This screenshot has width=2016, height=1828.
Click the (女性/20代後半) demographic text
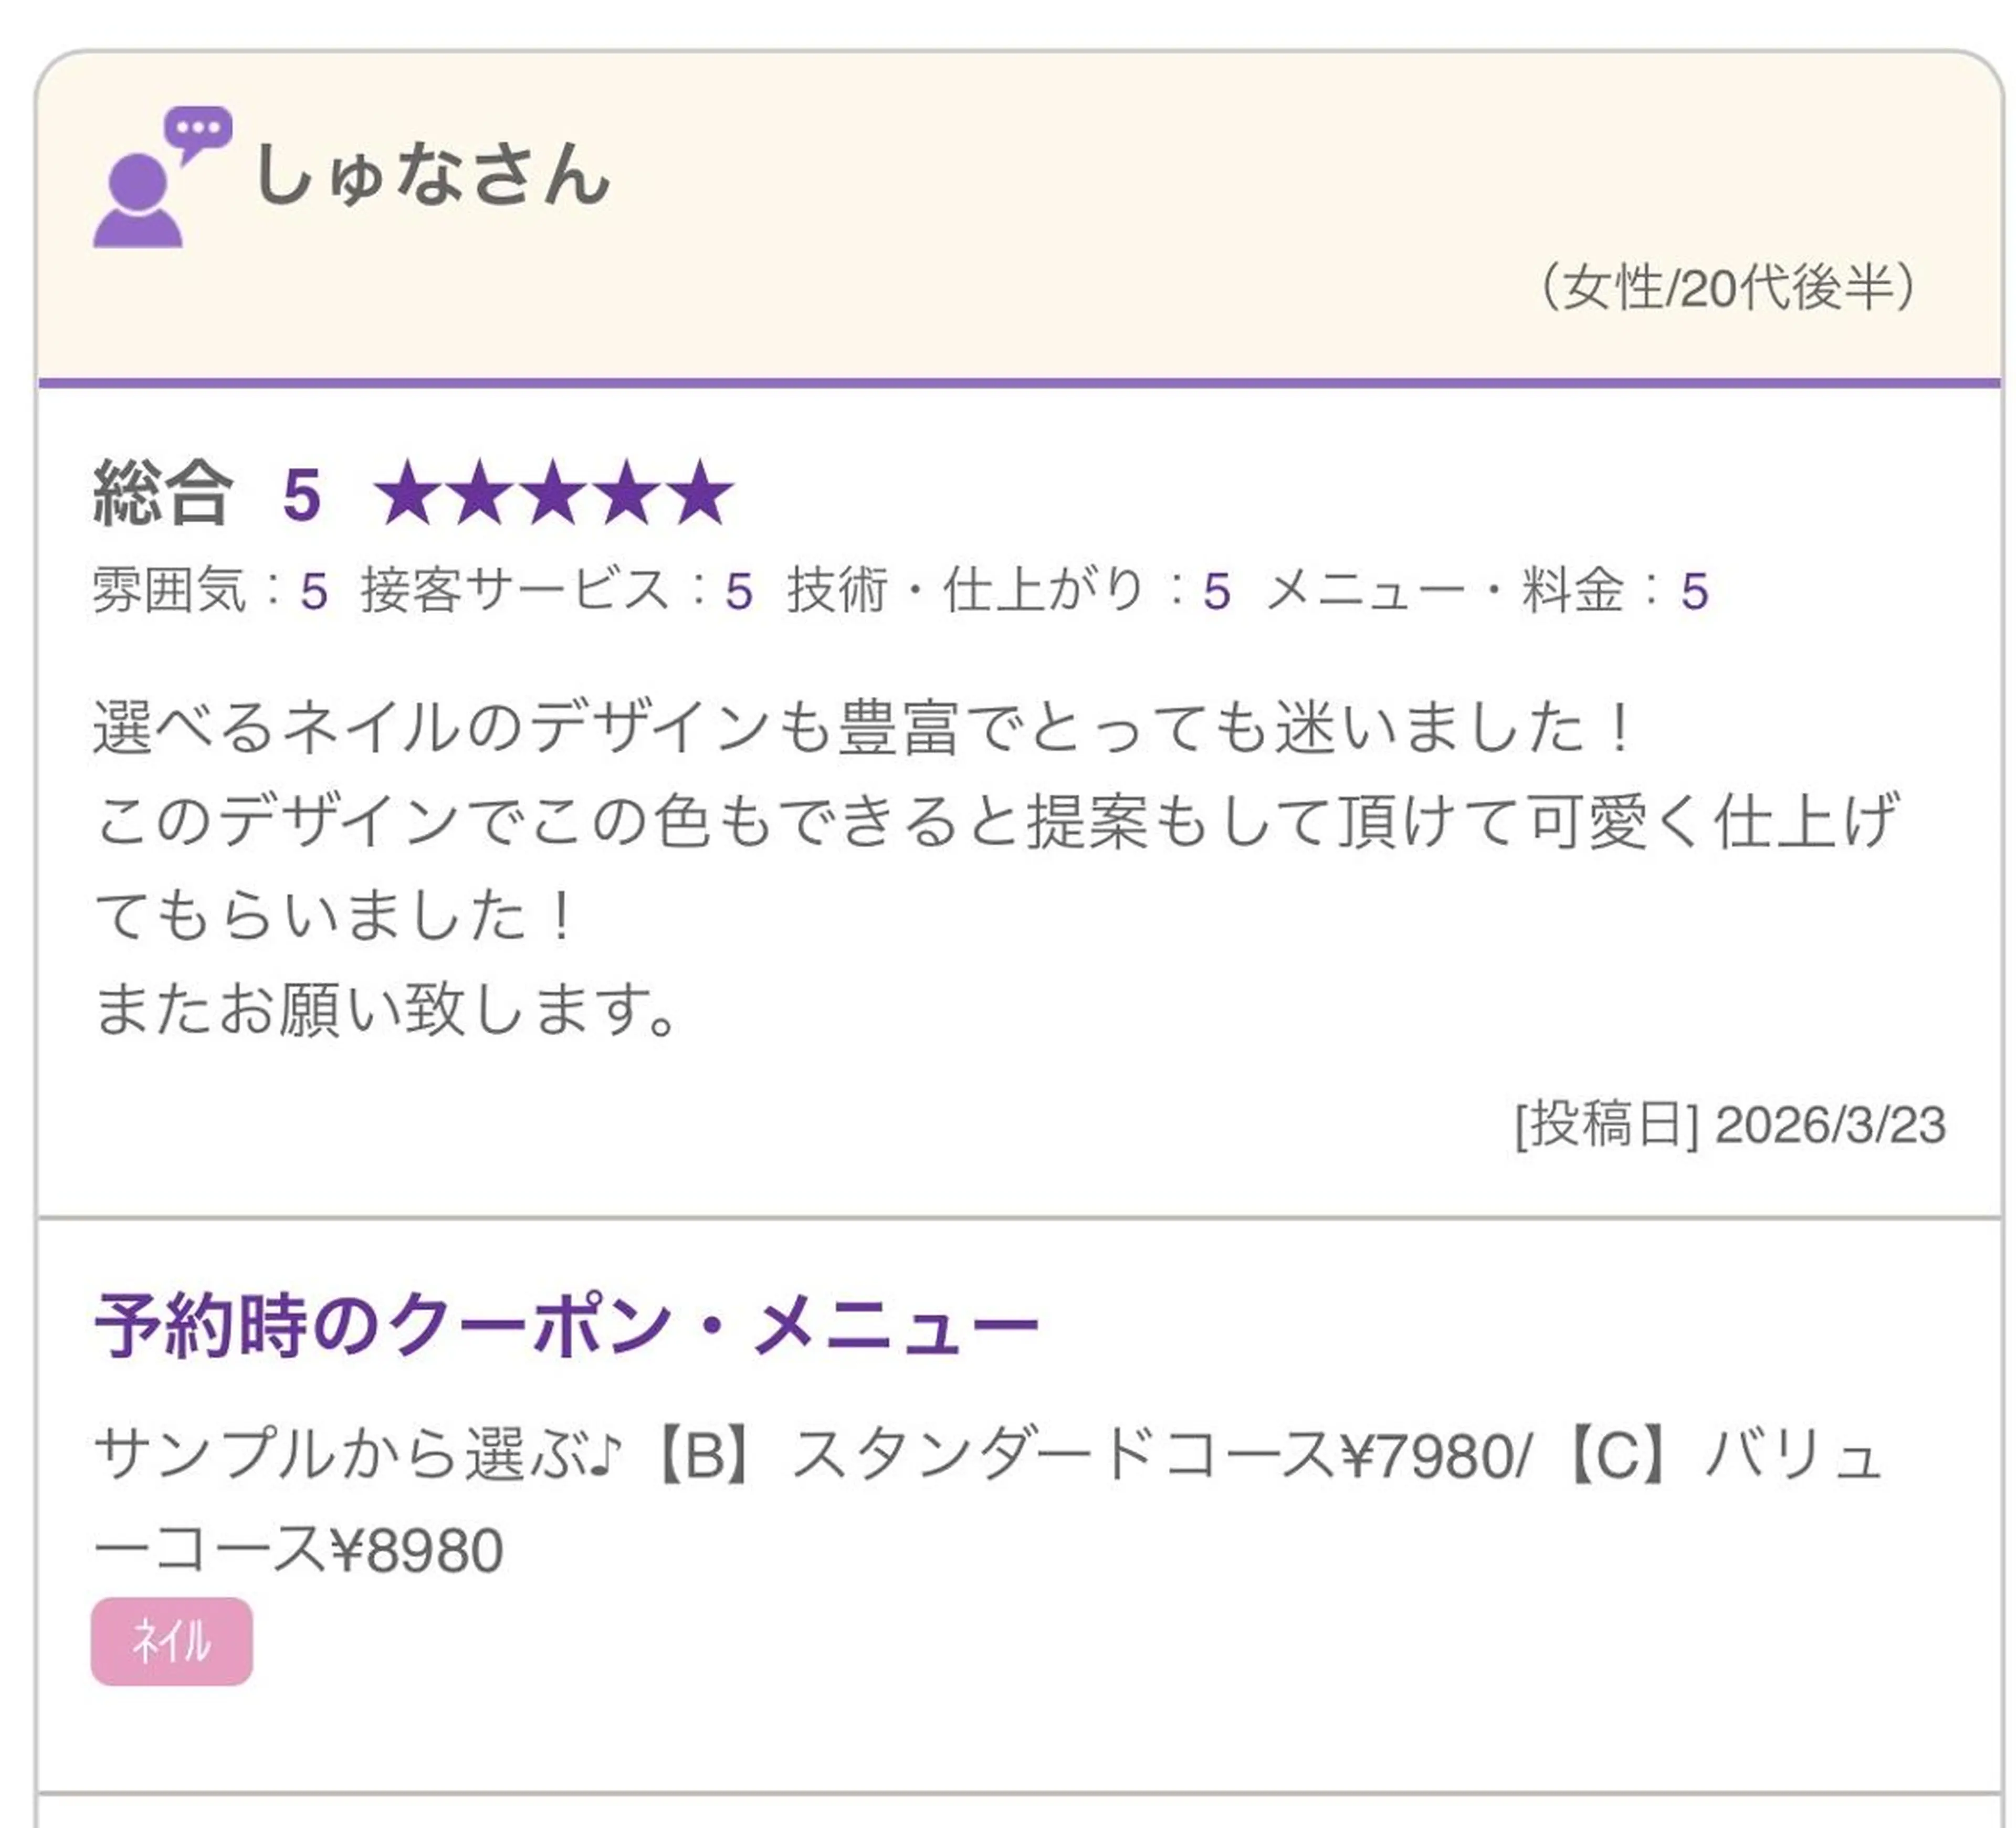coord(1727,288)
